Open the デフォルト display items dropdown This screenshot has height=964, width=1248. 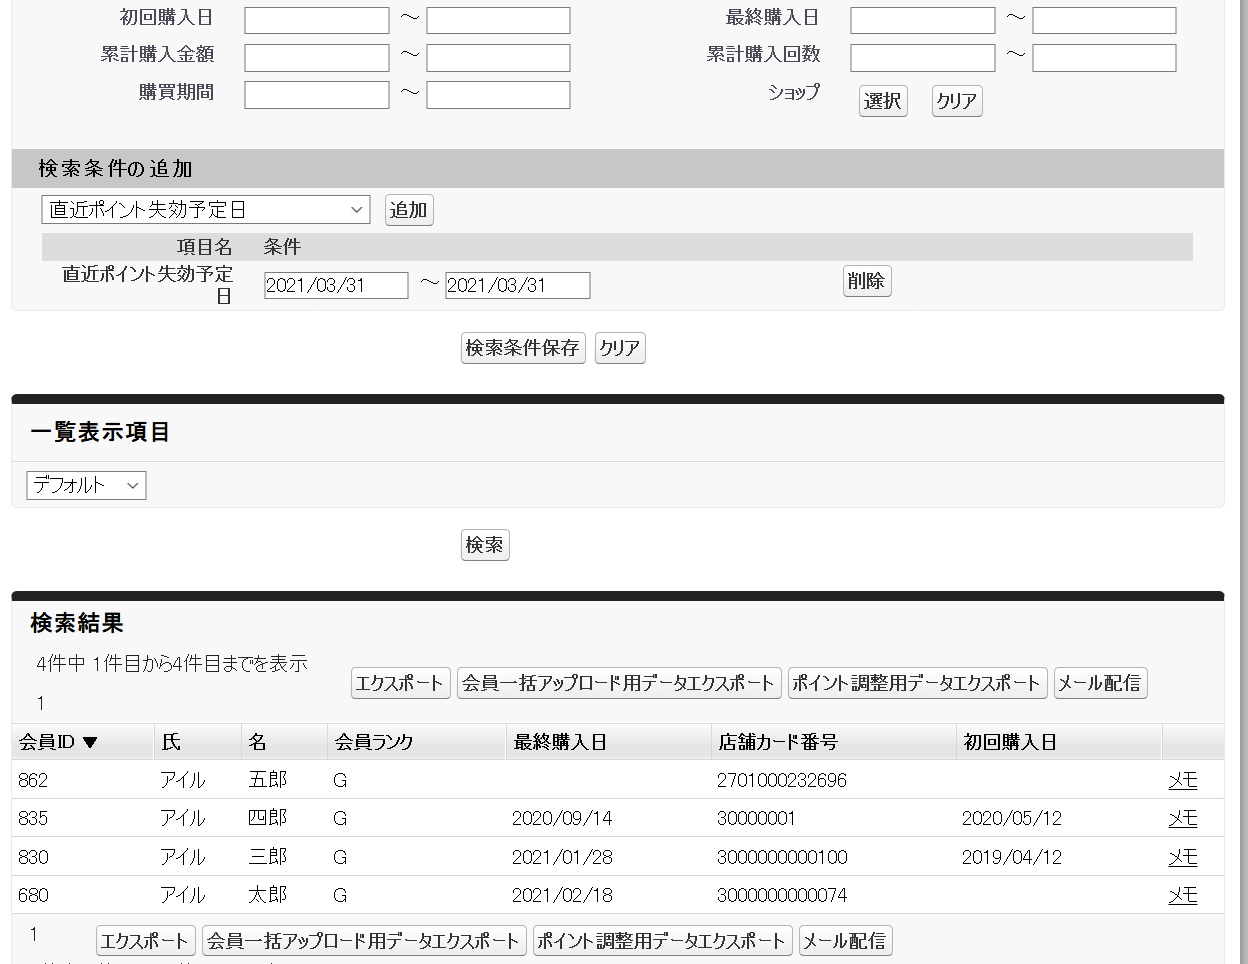tap(85, 485)
